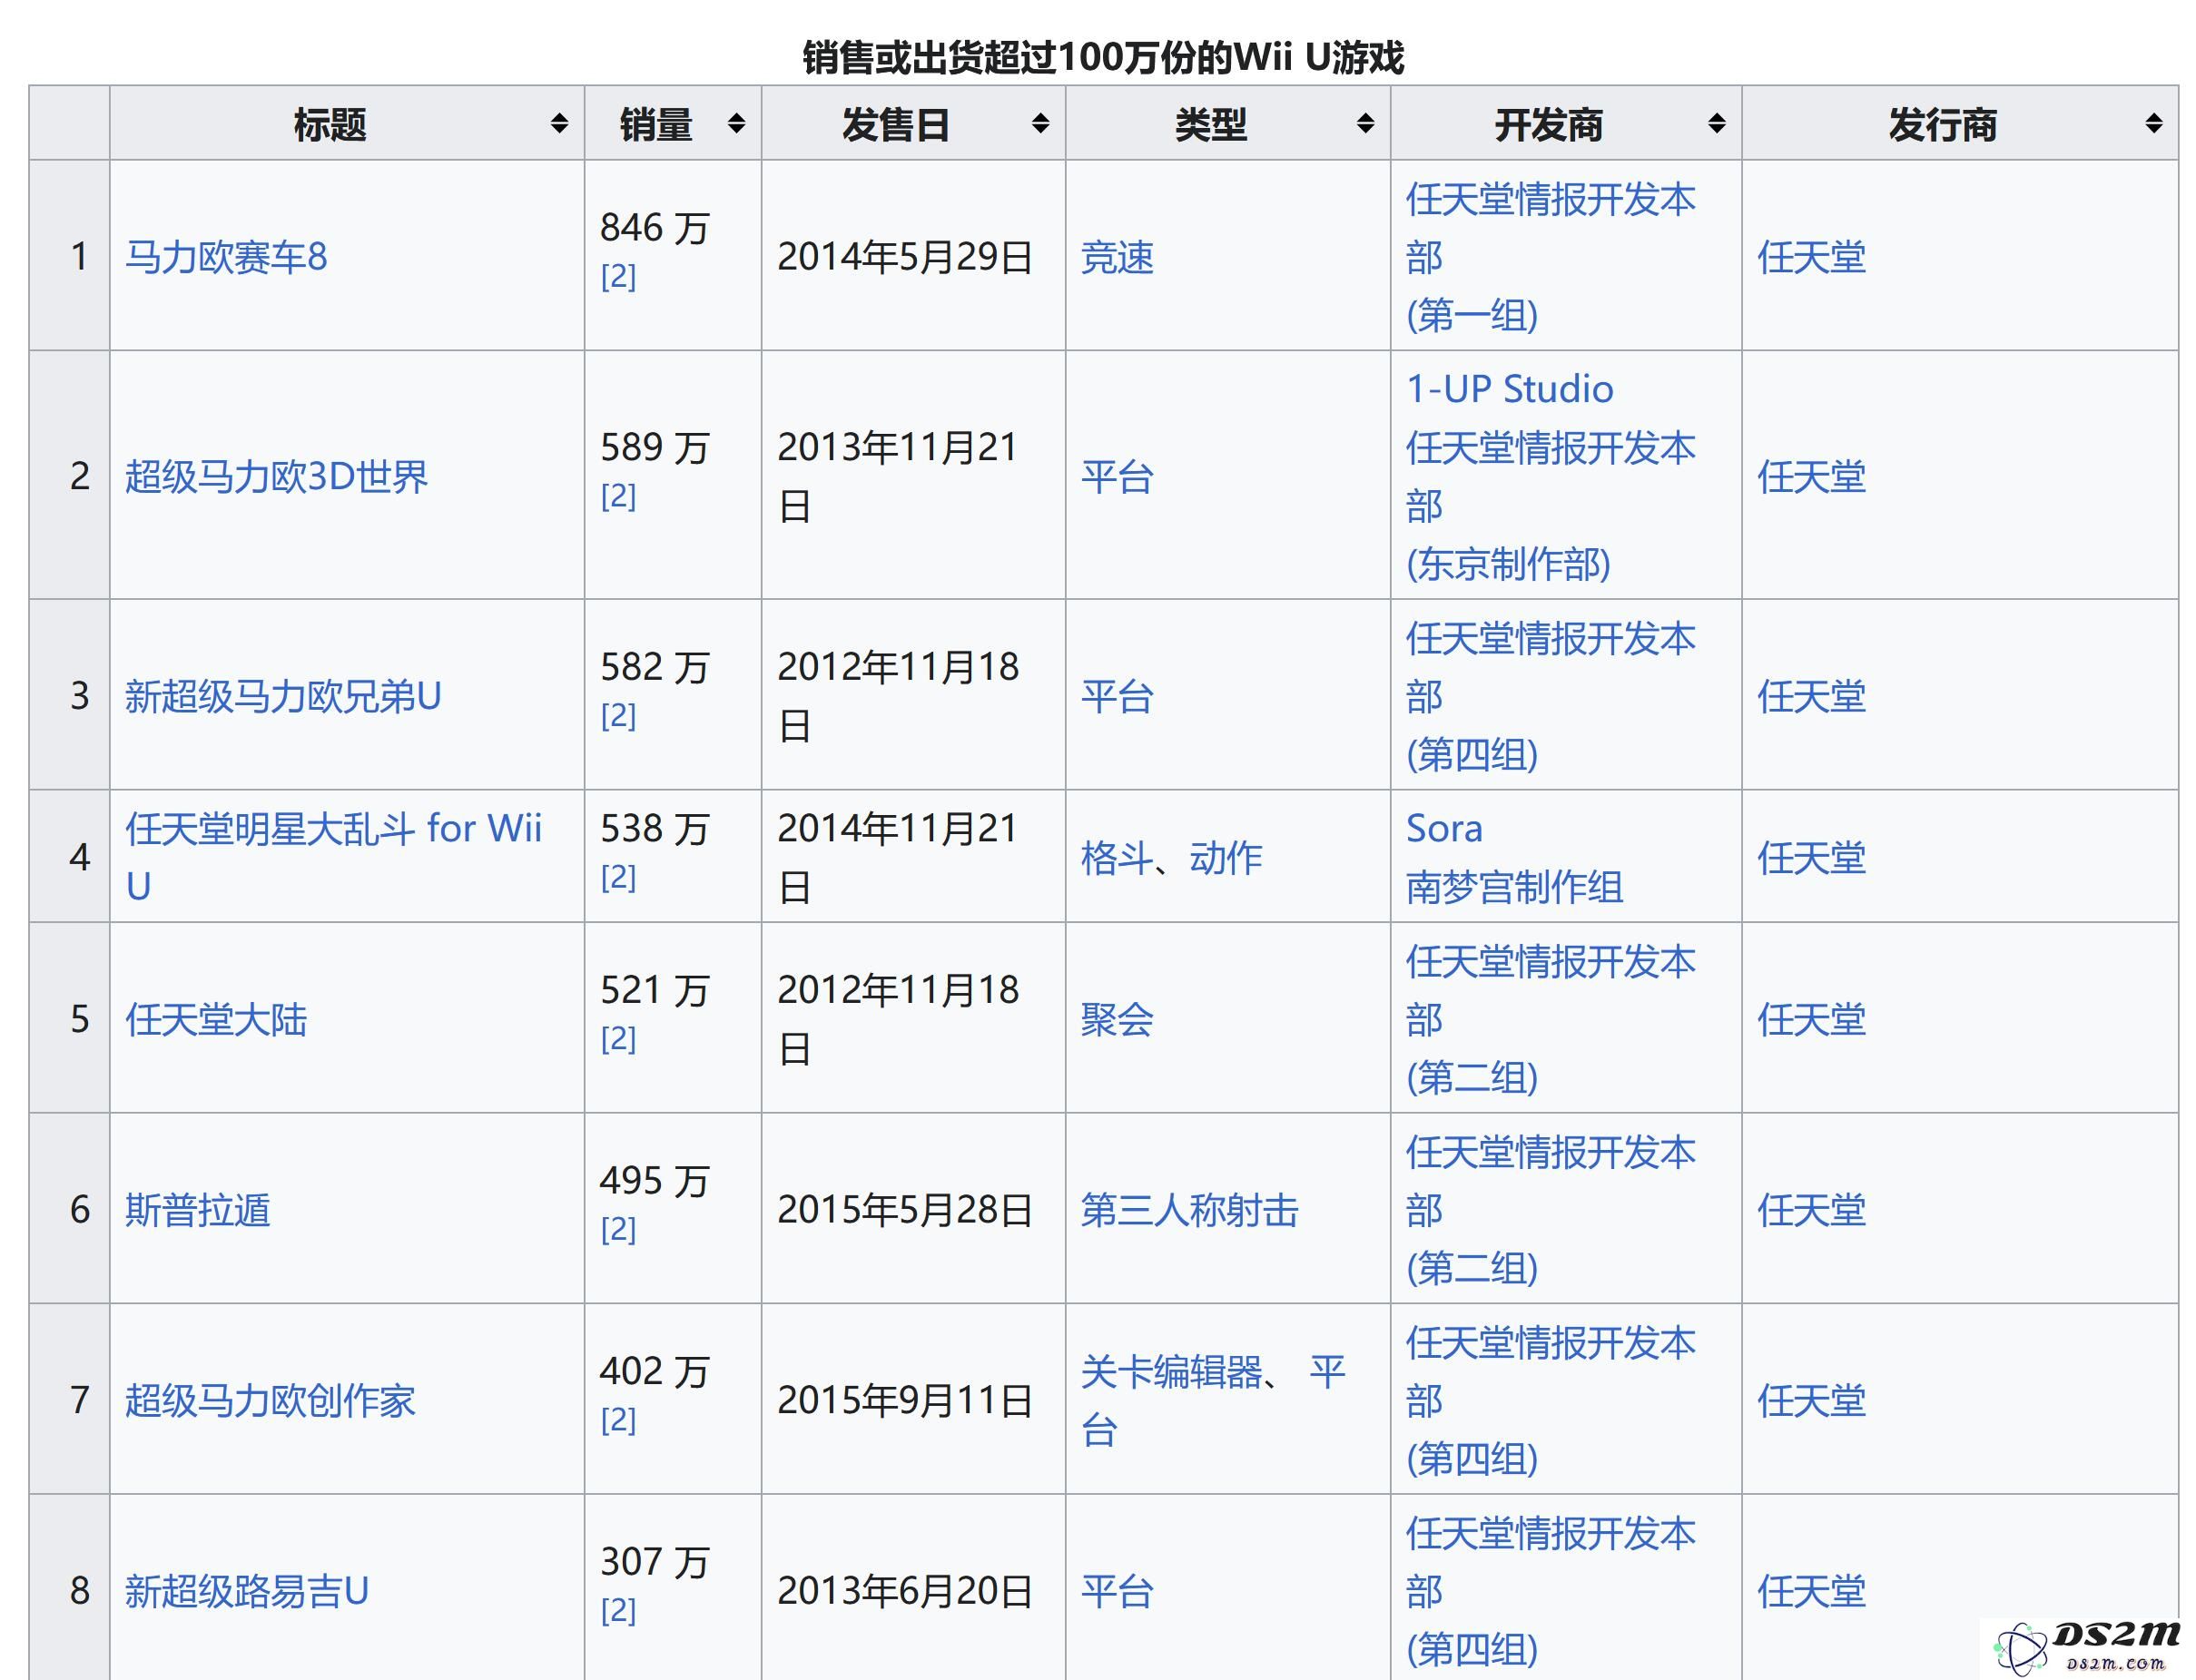Screen dimensions: 2196x1680
Task: Open 任天堂 publisher link for 新超级马力欧兄弟U
Action: (1812, 696)
